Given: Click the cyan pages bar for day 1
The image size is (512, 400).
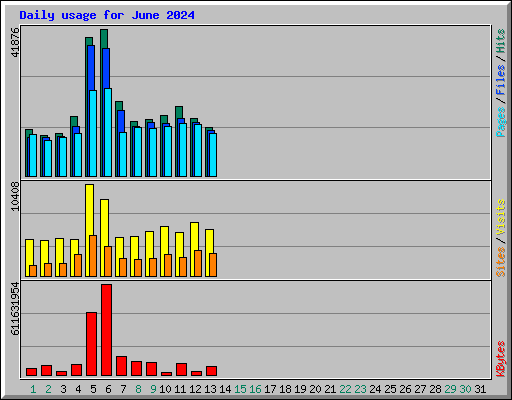Looking at the screenshot, I should (33, 155).
